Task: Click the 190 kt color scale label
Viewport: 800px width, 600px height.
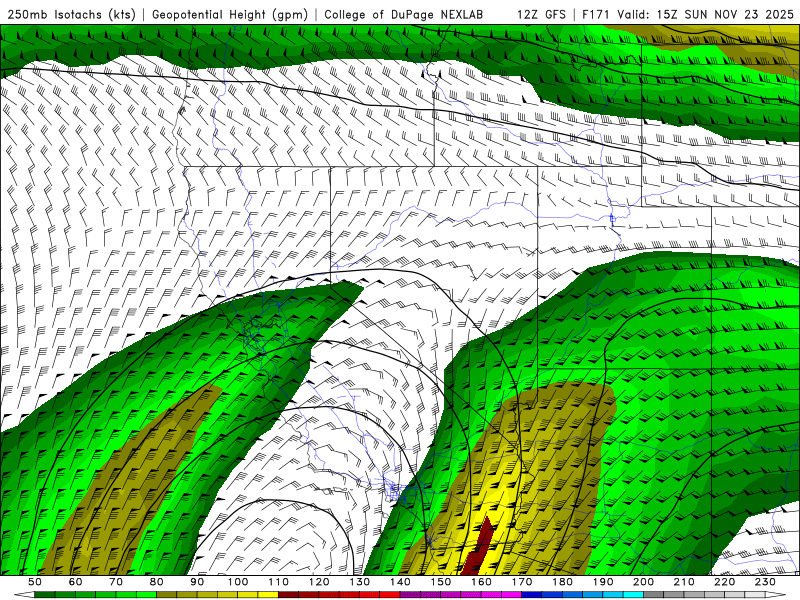Action: [603, 582]
